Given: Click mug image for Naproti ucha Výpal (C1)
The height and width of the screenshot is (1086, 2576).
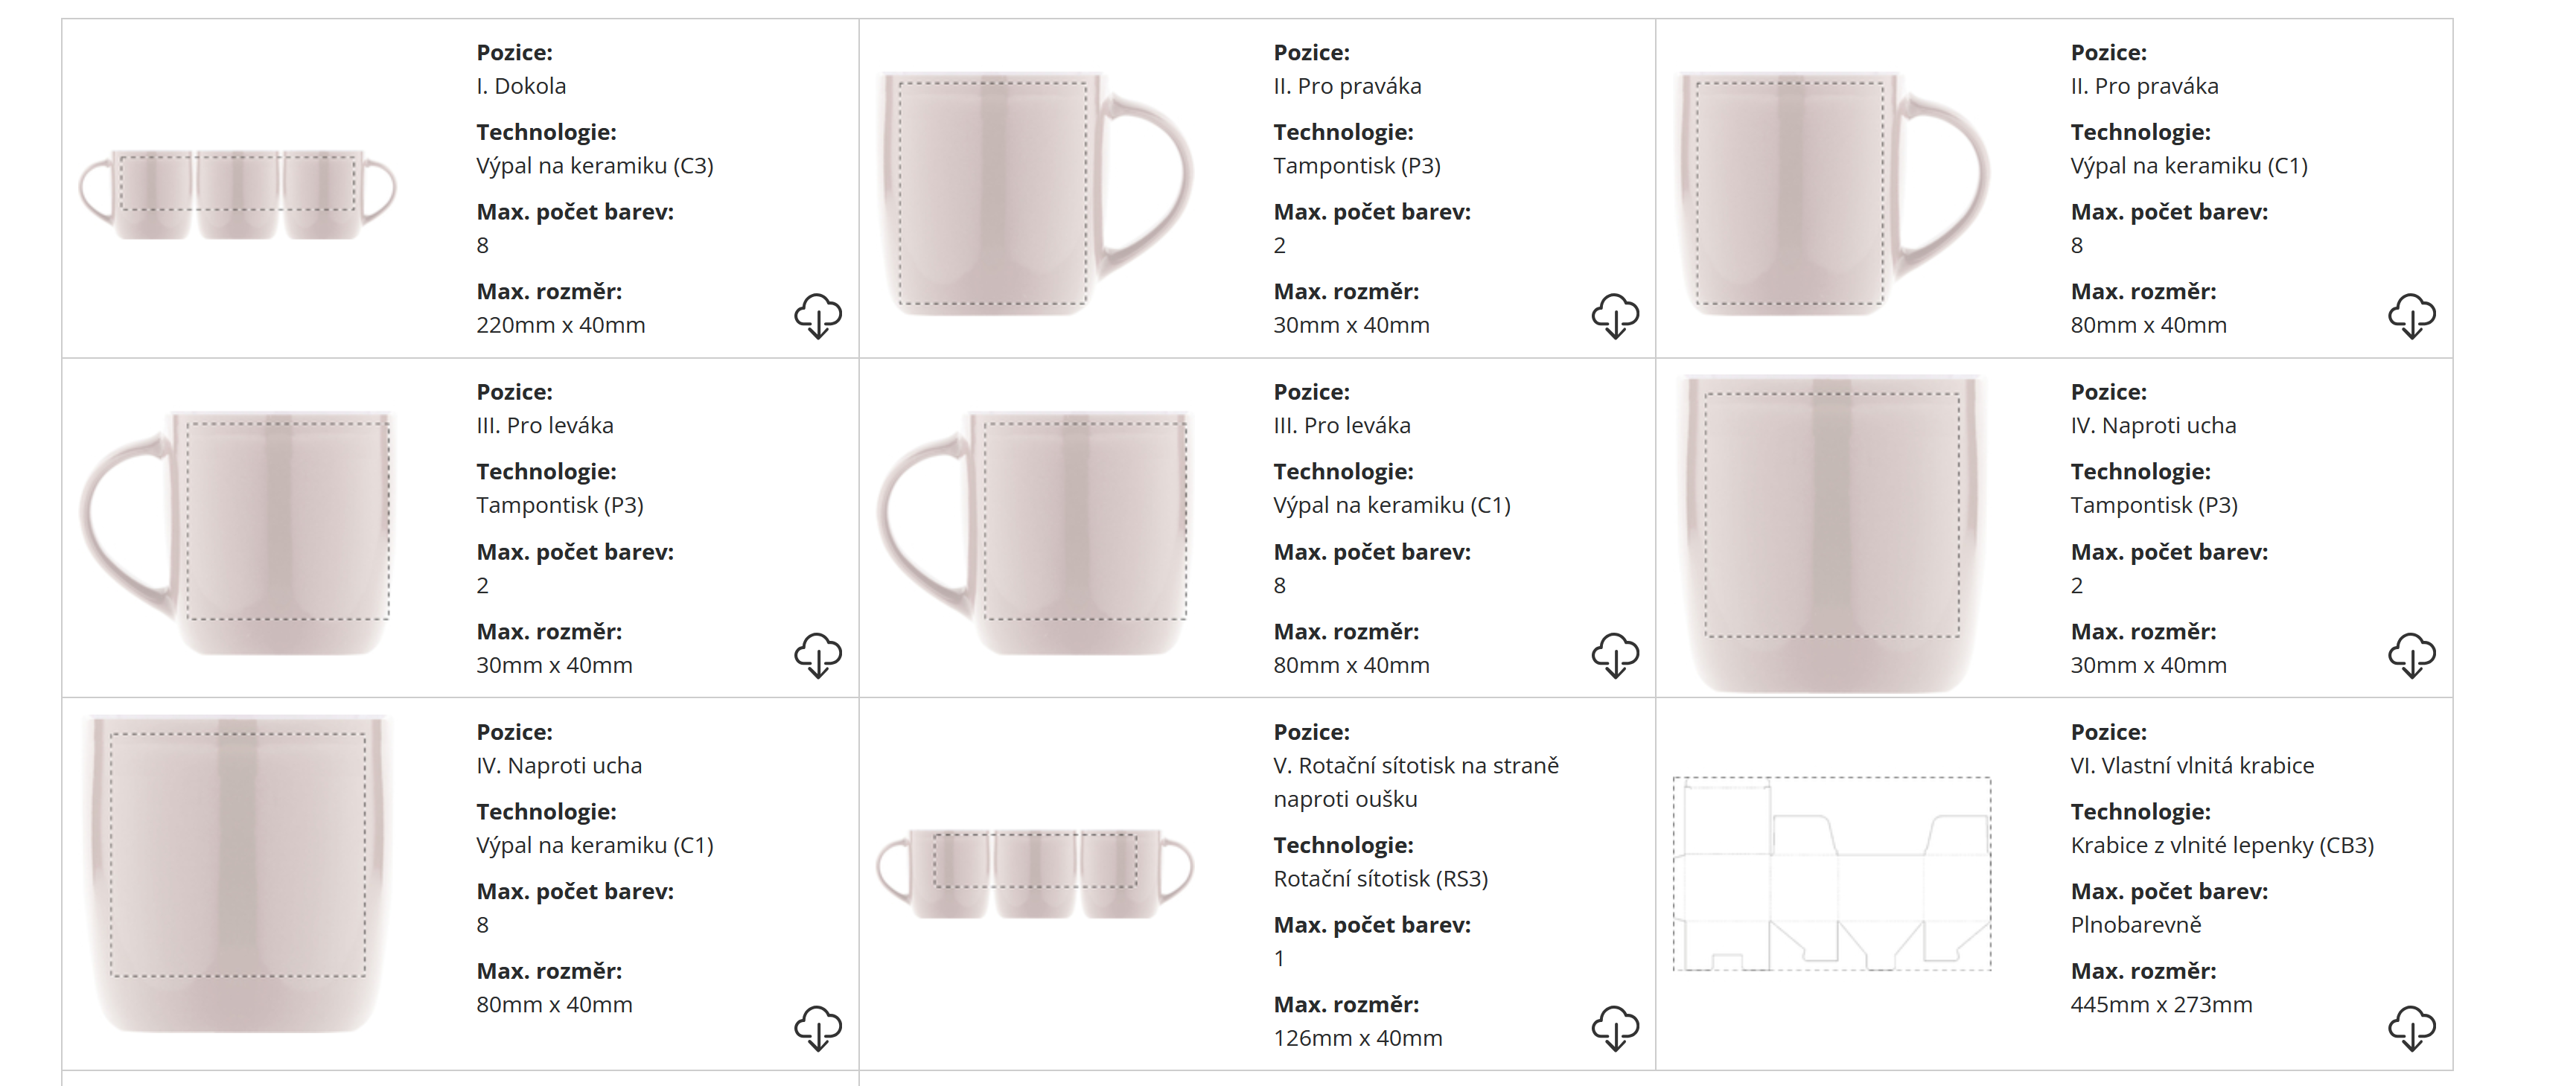Looking at the screenshot, I should 237,873.
